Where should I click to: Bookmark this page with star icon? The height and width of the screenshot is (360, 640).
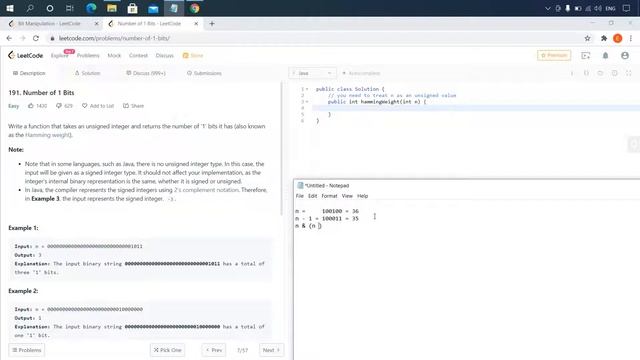click(587, 38)
